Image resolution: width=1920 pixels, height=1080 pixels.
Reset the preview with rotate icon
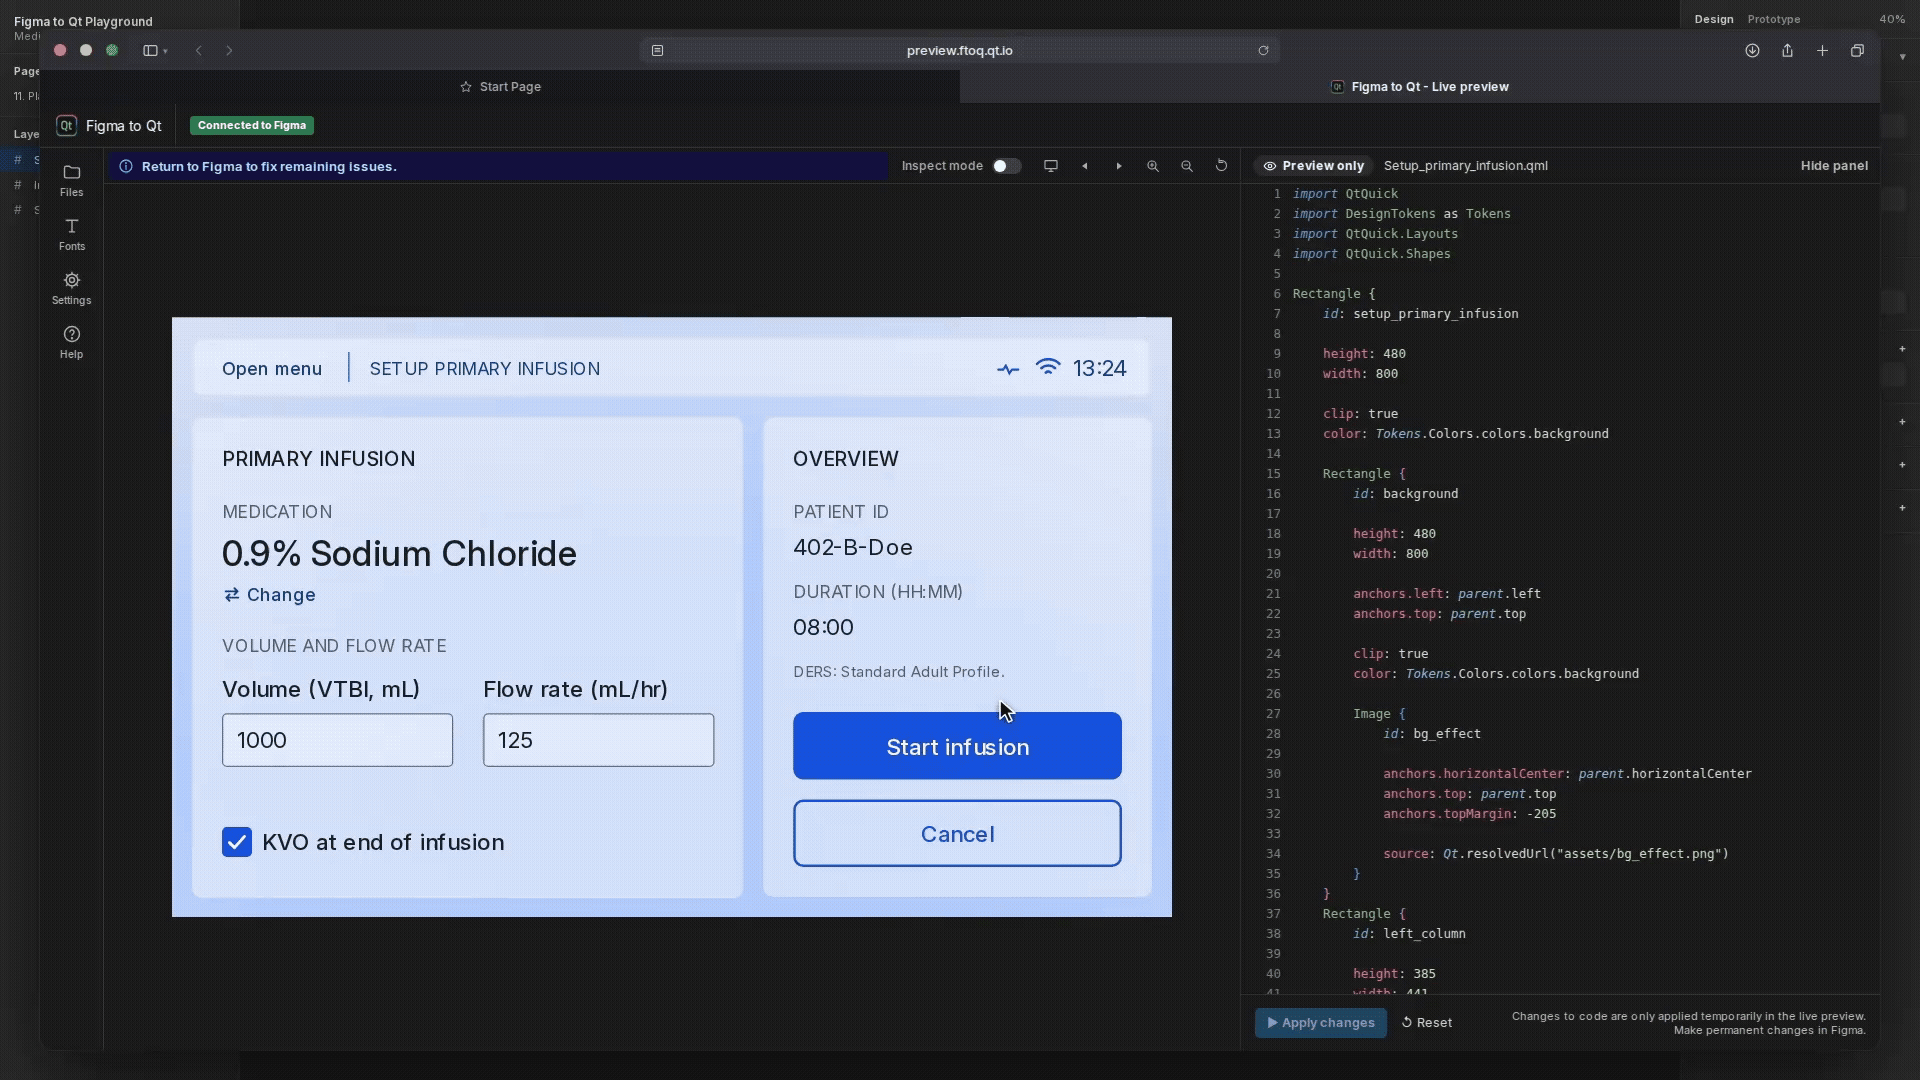[1221, 166]
